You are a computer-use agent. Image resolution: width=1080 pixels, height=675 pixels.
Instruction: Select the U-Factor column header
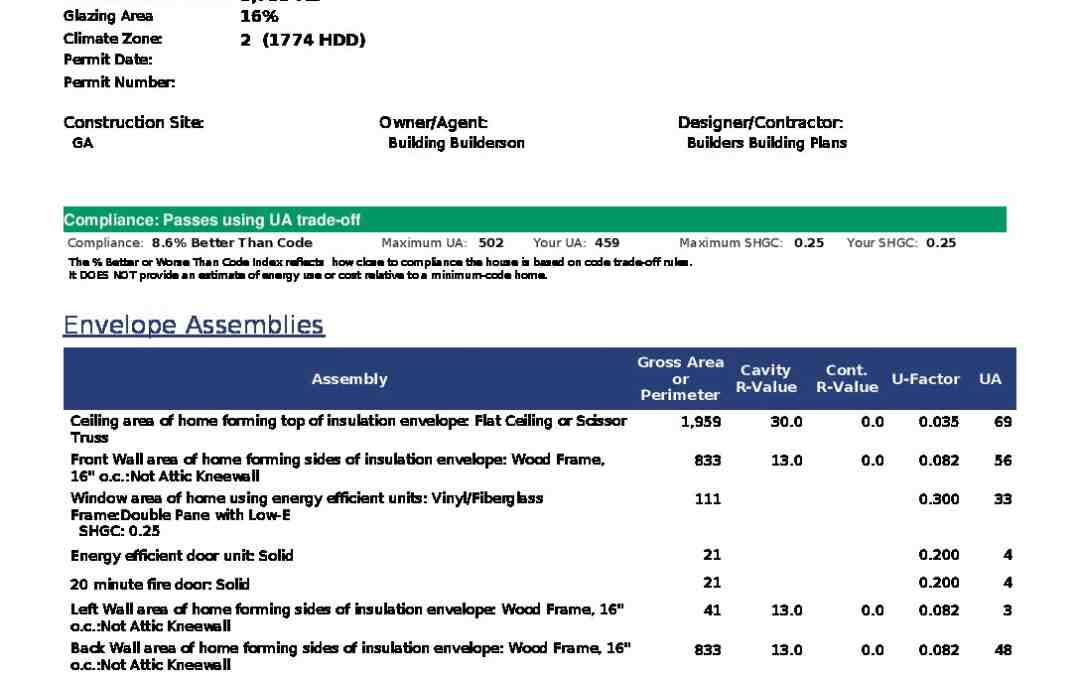click(925, 379)
